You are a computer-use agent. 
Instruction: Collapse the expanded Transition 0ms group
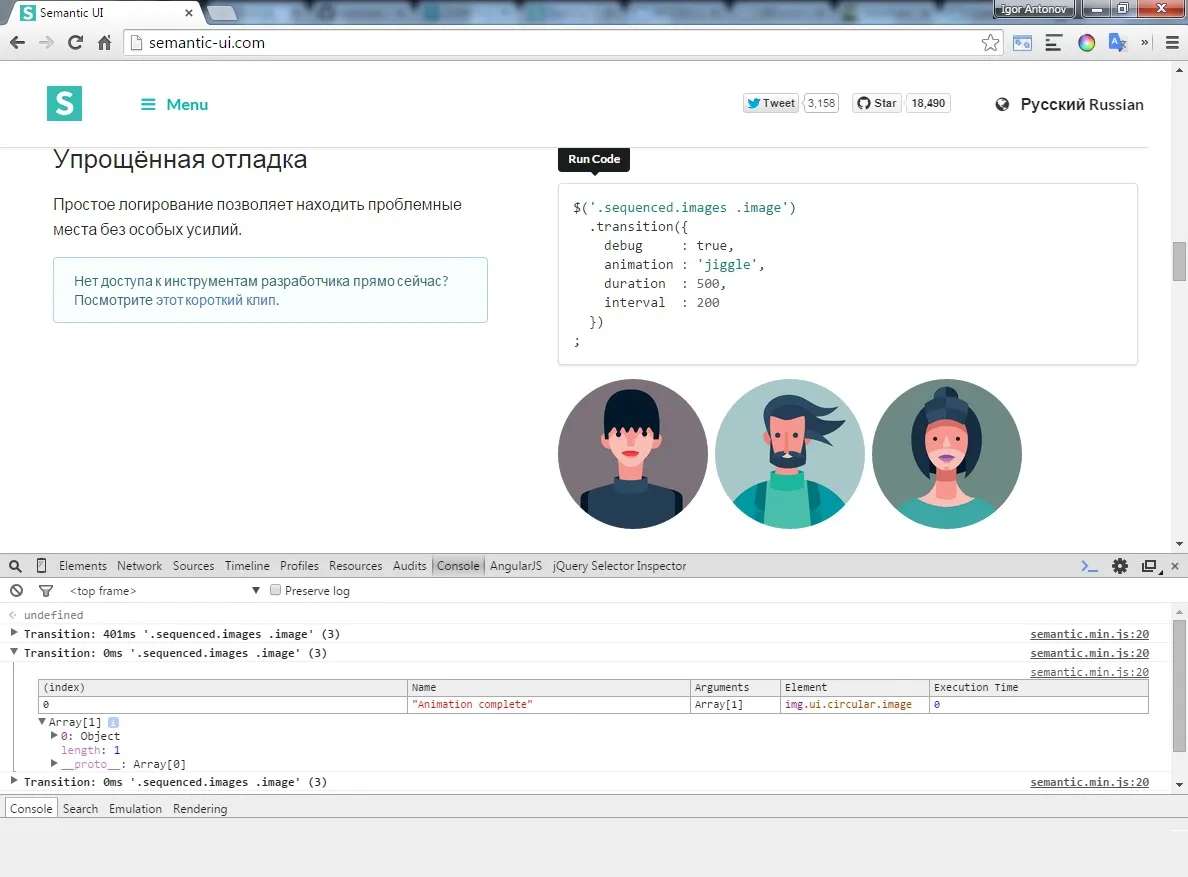click(14, 651)
